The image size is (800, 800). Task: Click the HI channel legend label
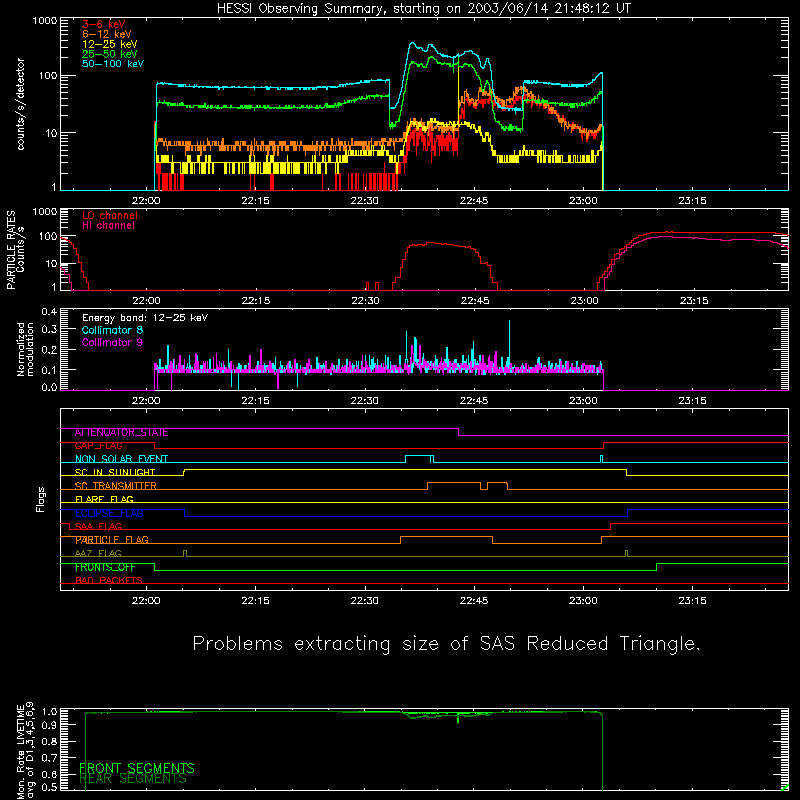click(x=108, y=226)
